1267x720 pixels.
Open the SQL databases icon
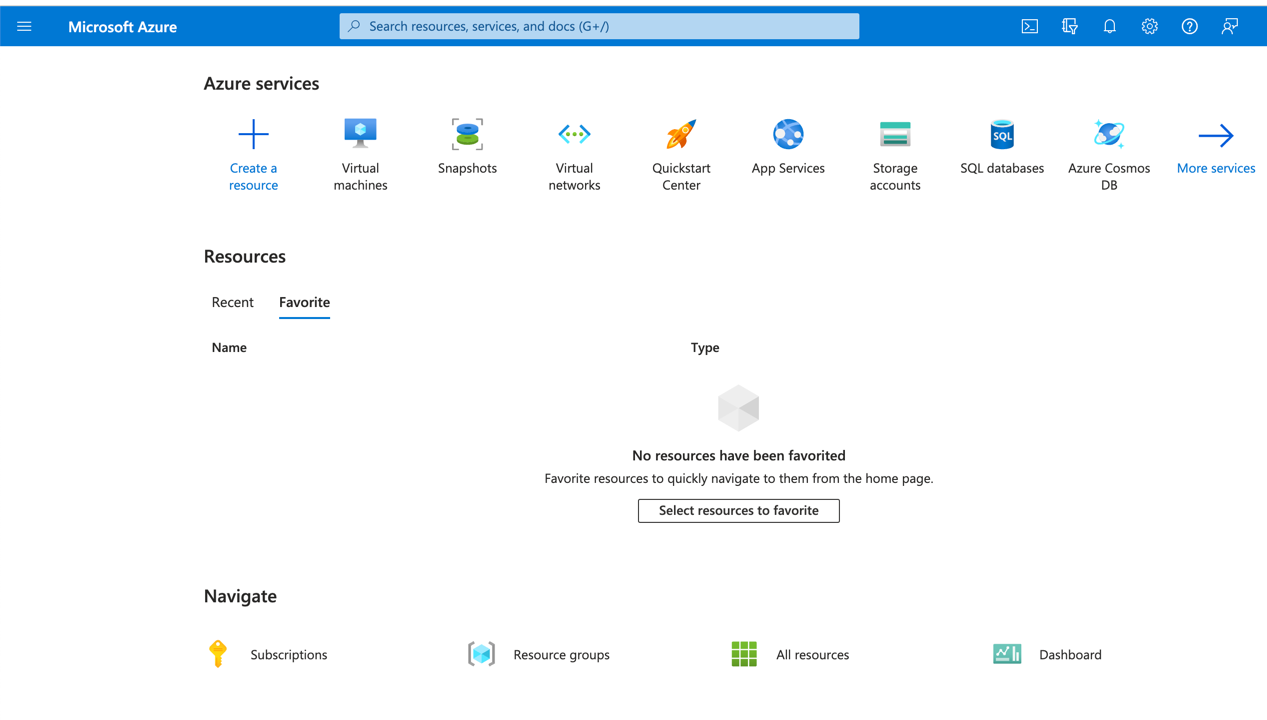click(x=1002, y=134)
